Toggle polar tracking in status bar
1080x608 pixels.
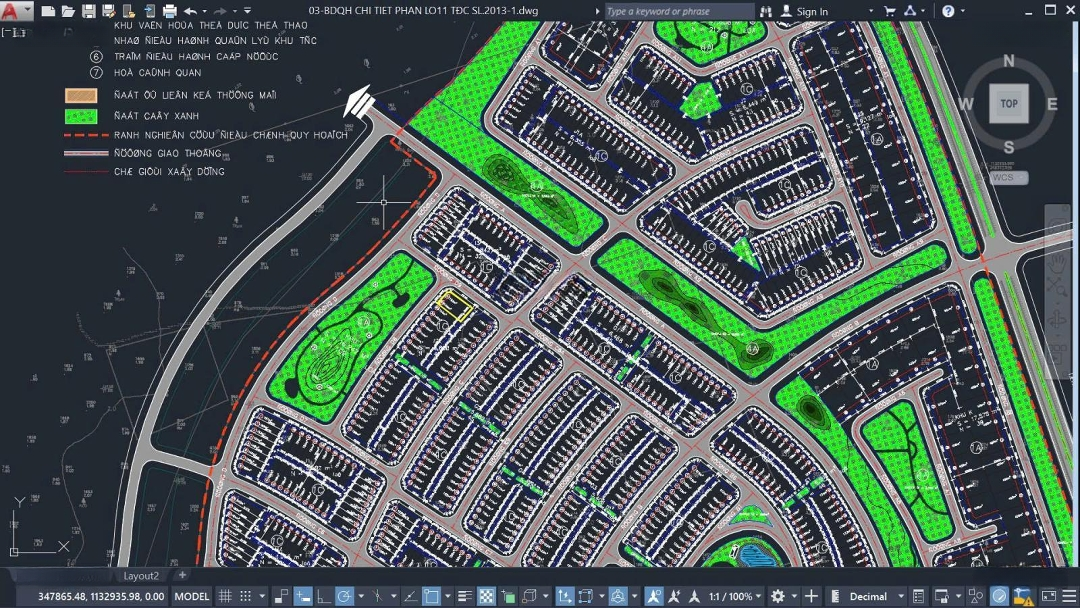[x=344, y=596]
